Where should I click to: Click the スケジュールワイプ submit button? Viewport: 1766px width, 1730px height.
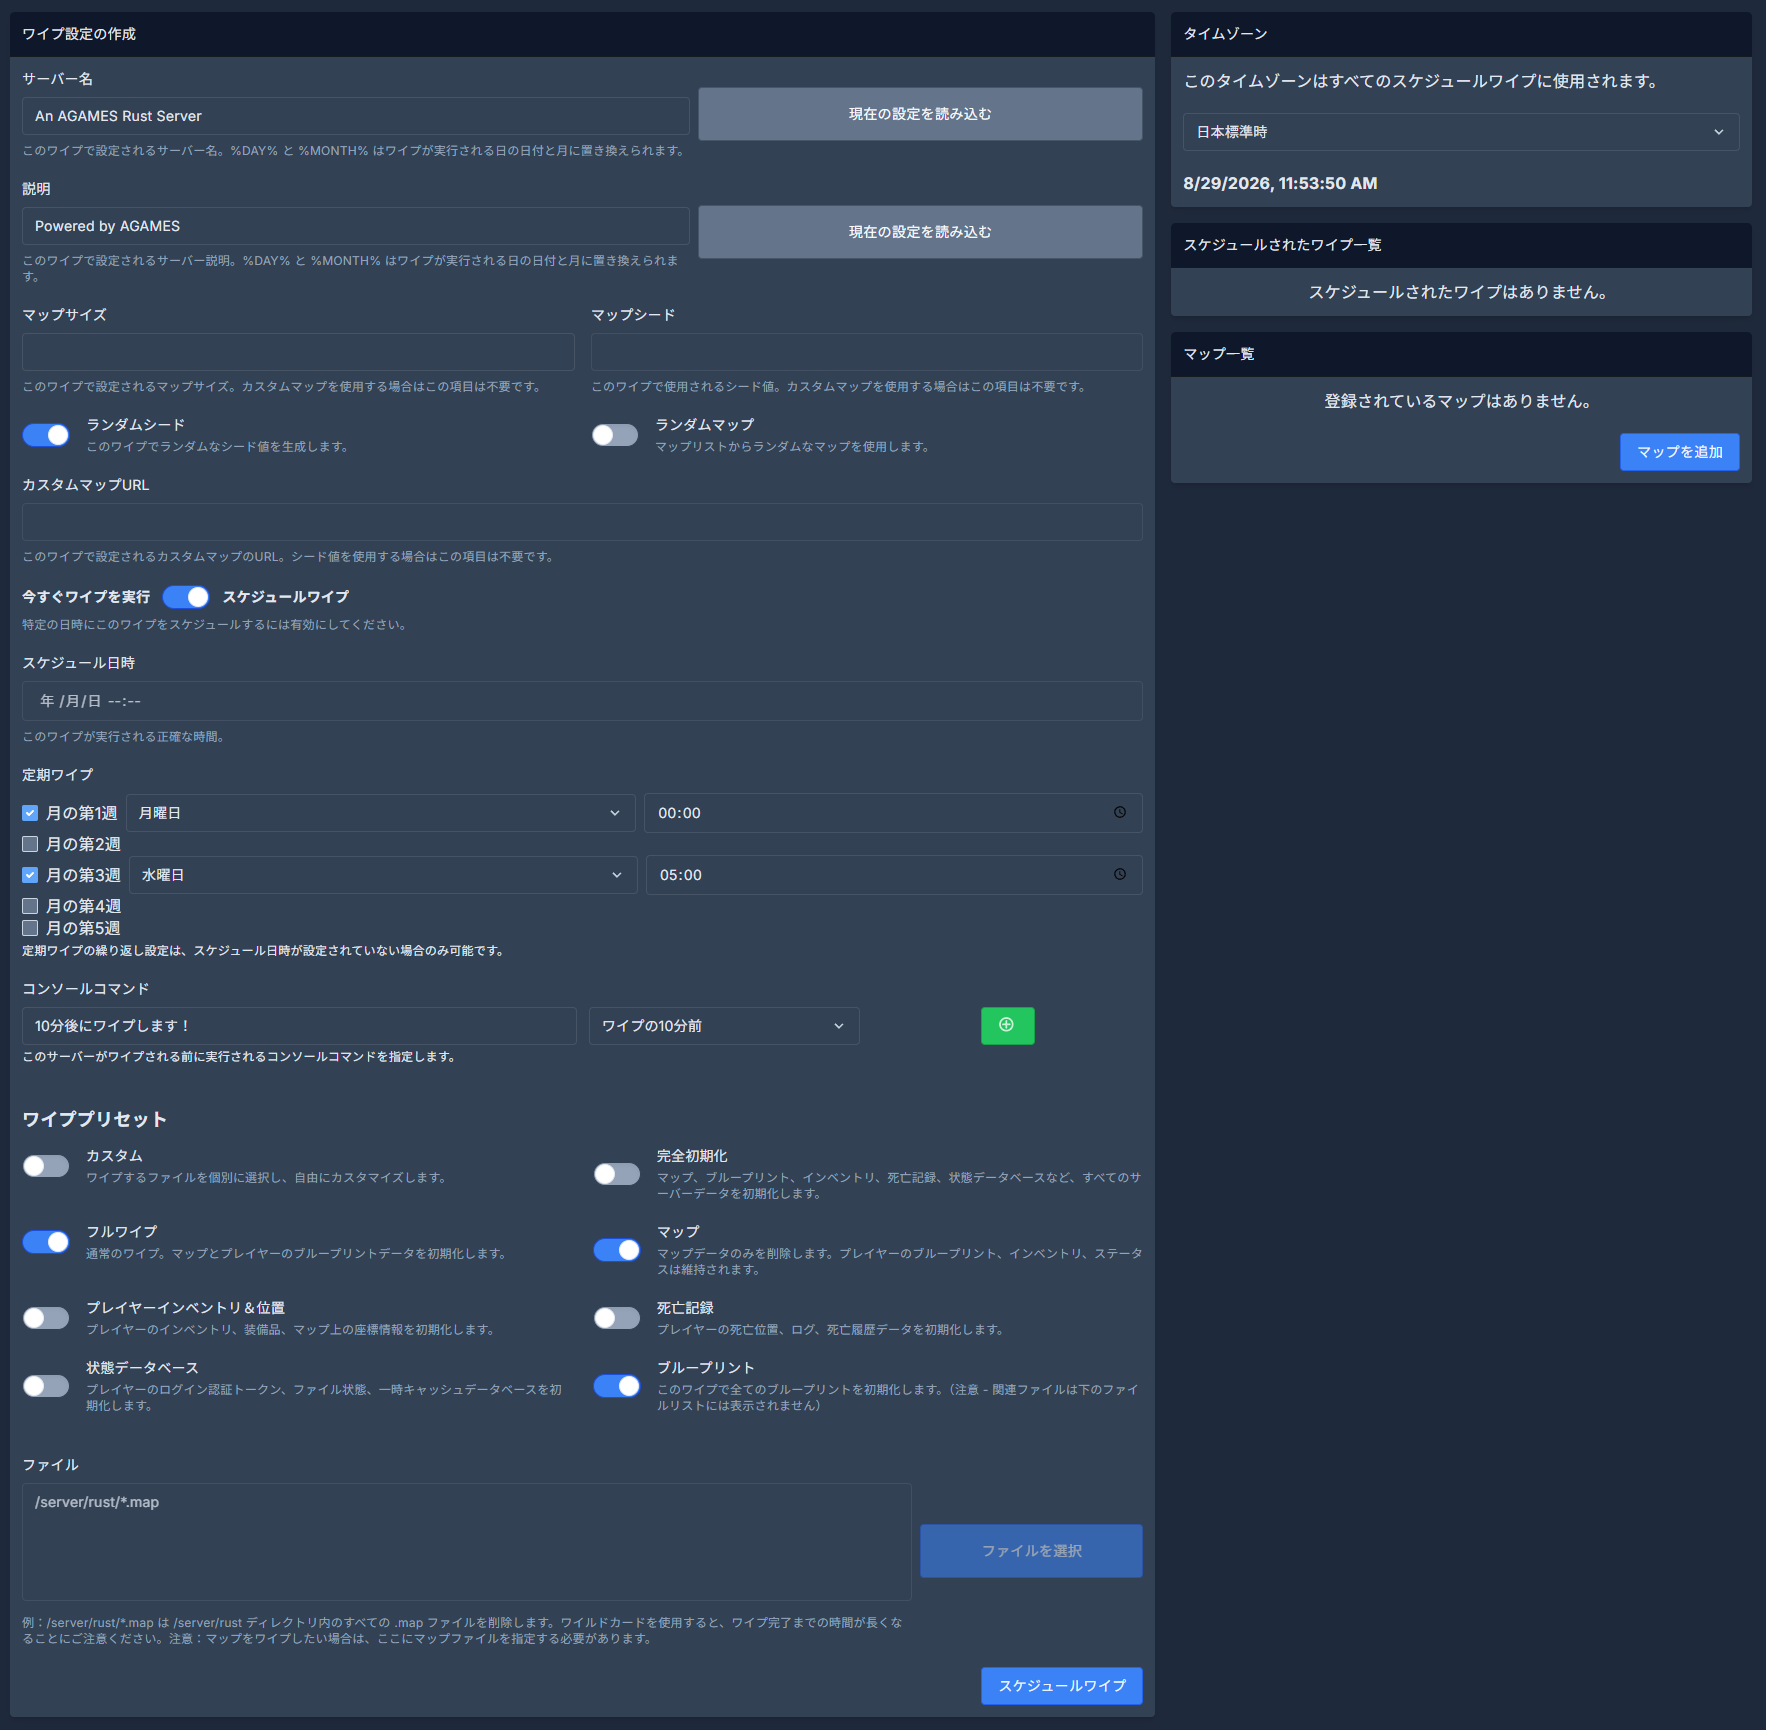coord(1061,1686)
